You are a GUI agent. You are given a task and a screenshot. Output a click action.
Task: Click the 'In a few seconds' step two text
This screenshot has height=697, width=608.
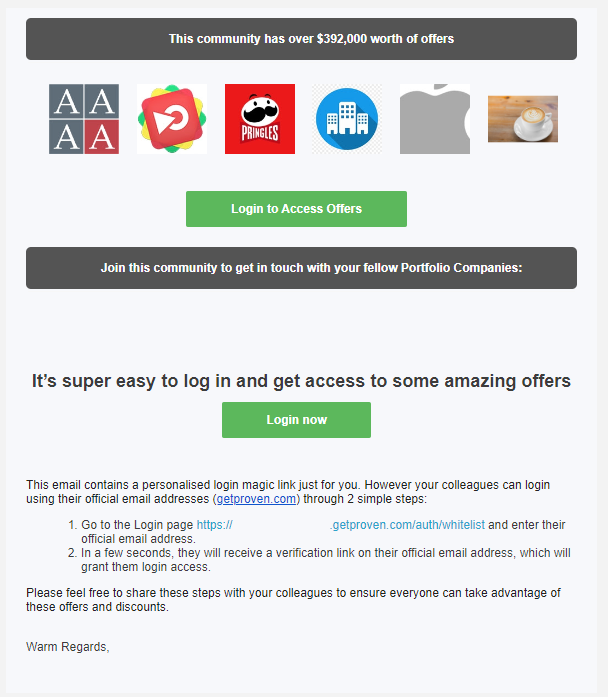point(325,560)
